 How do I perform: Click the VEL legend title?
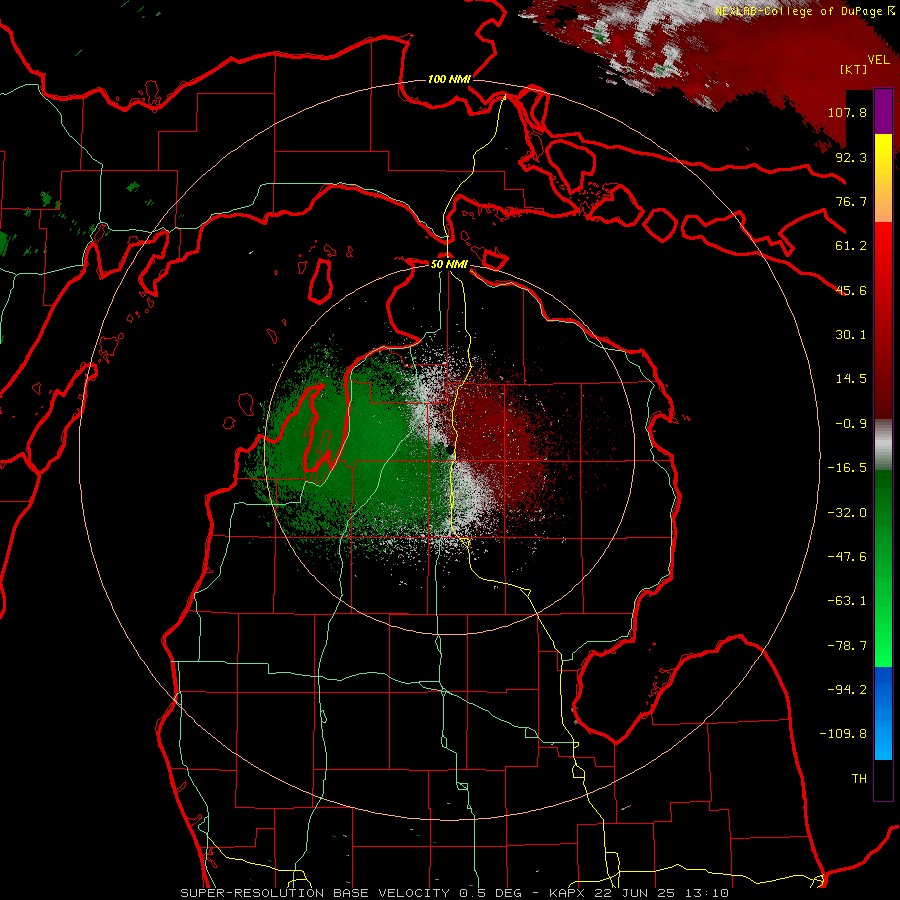(879, 60)
